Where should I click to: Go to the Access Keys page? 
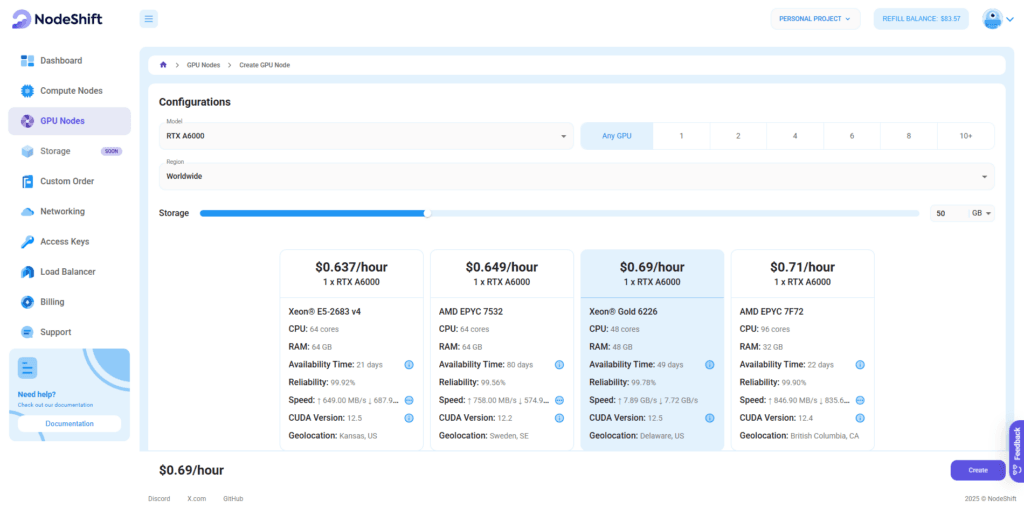[x=64, y=242]
